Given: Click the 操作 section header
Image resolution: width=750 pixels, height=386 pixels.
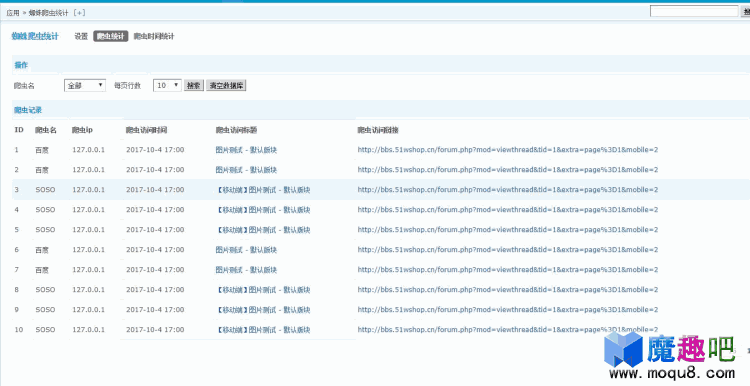Looking at the screenshot, I should point(21,65).
